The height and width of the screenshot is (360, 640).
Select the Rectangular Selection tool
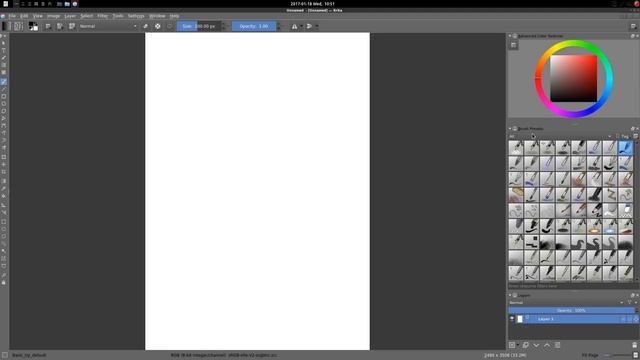click(x=4, y=222)
